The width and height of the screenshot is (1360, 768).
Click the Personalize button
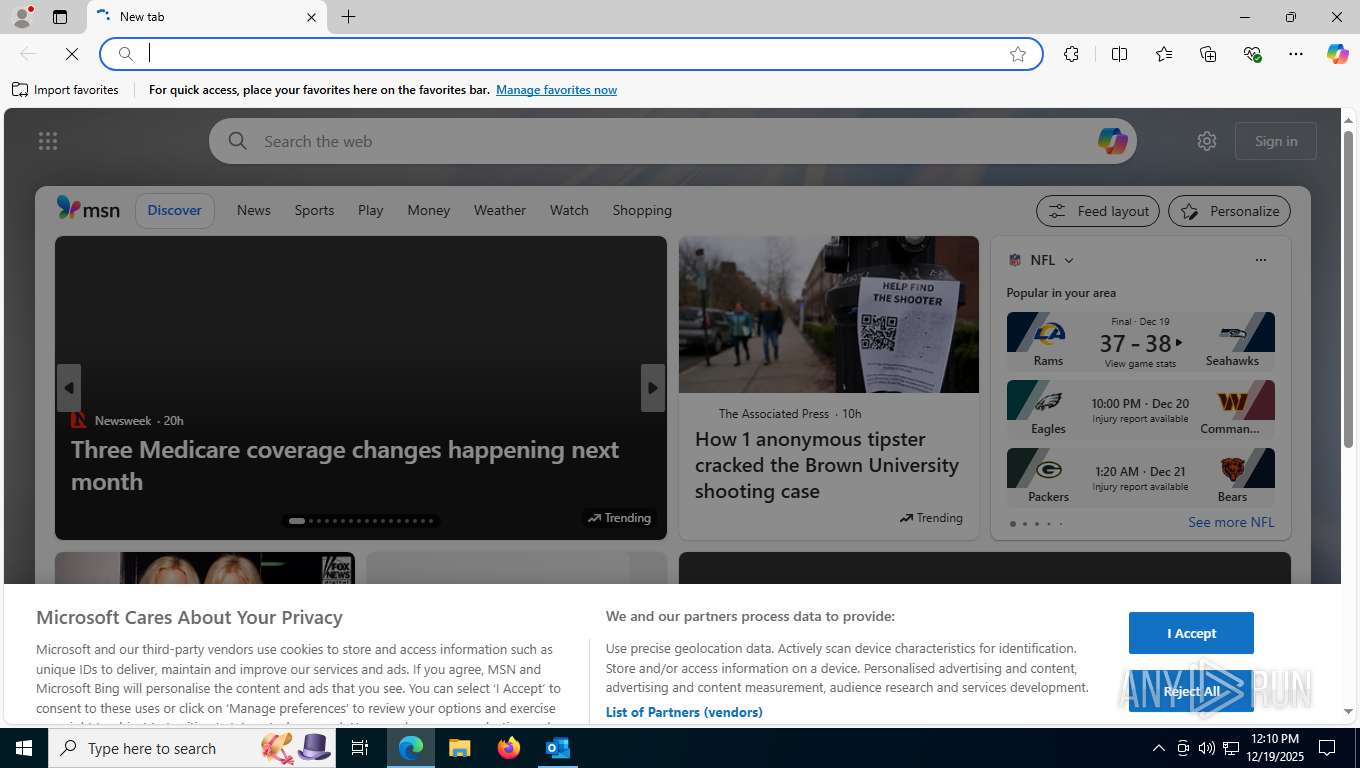[1230, 211]
